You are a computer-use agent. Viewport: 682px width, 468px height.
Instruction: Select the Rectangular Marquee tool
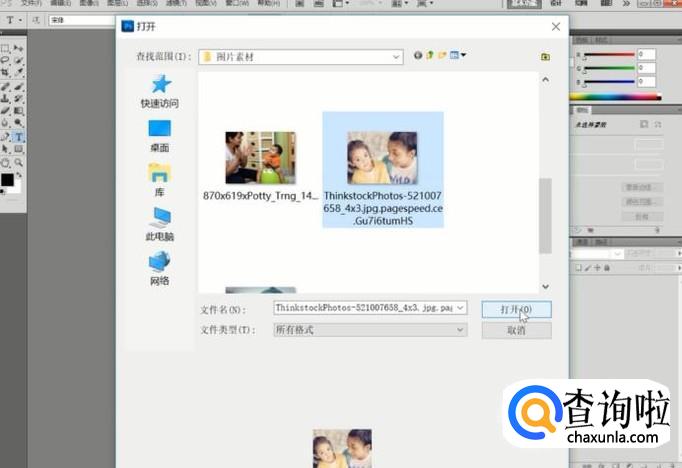pos(5,48)
